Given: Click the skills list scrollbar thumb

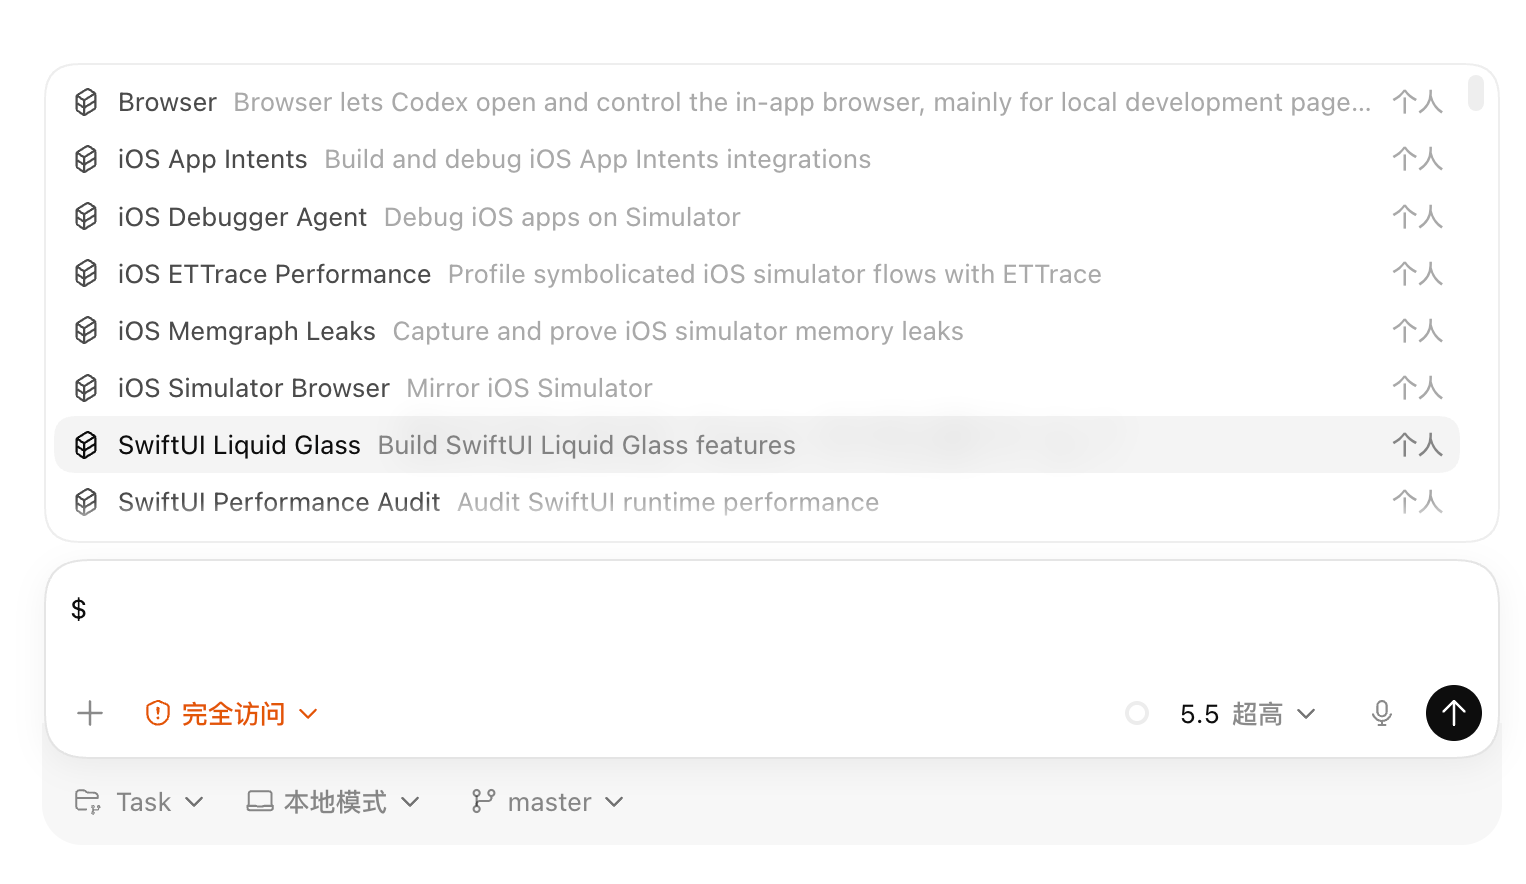Looking at the screenshot, I should 1476,92.
